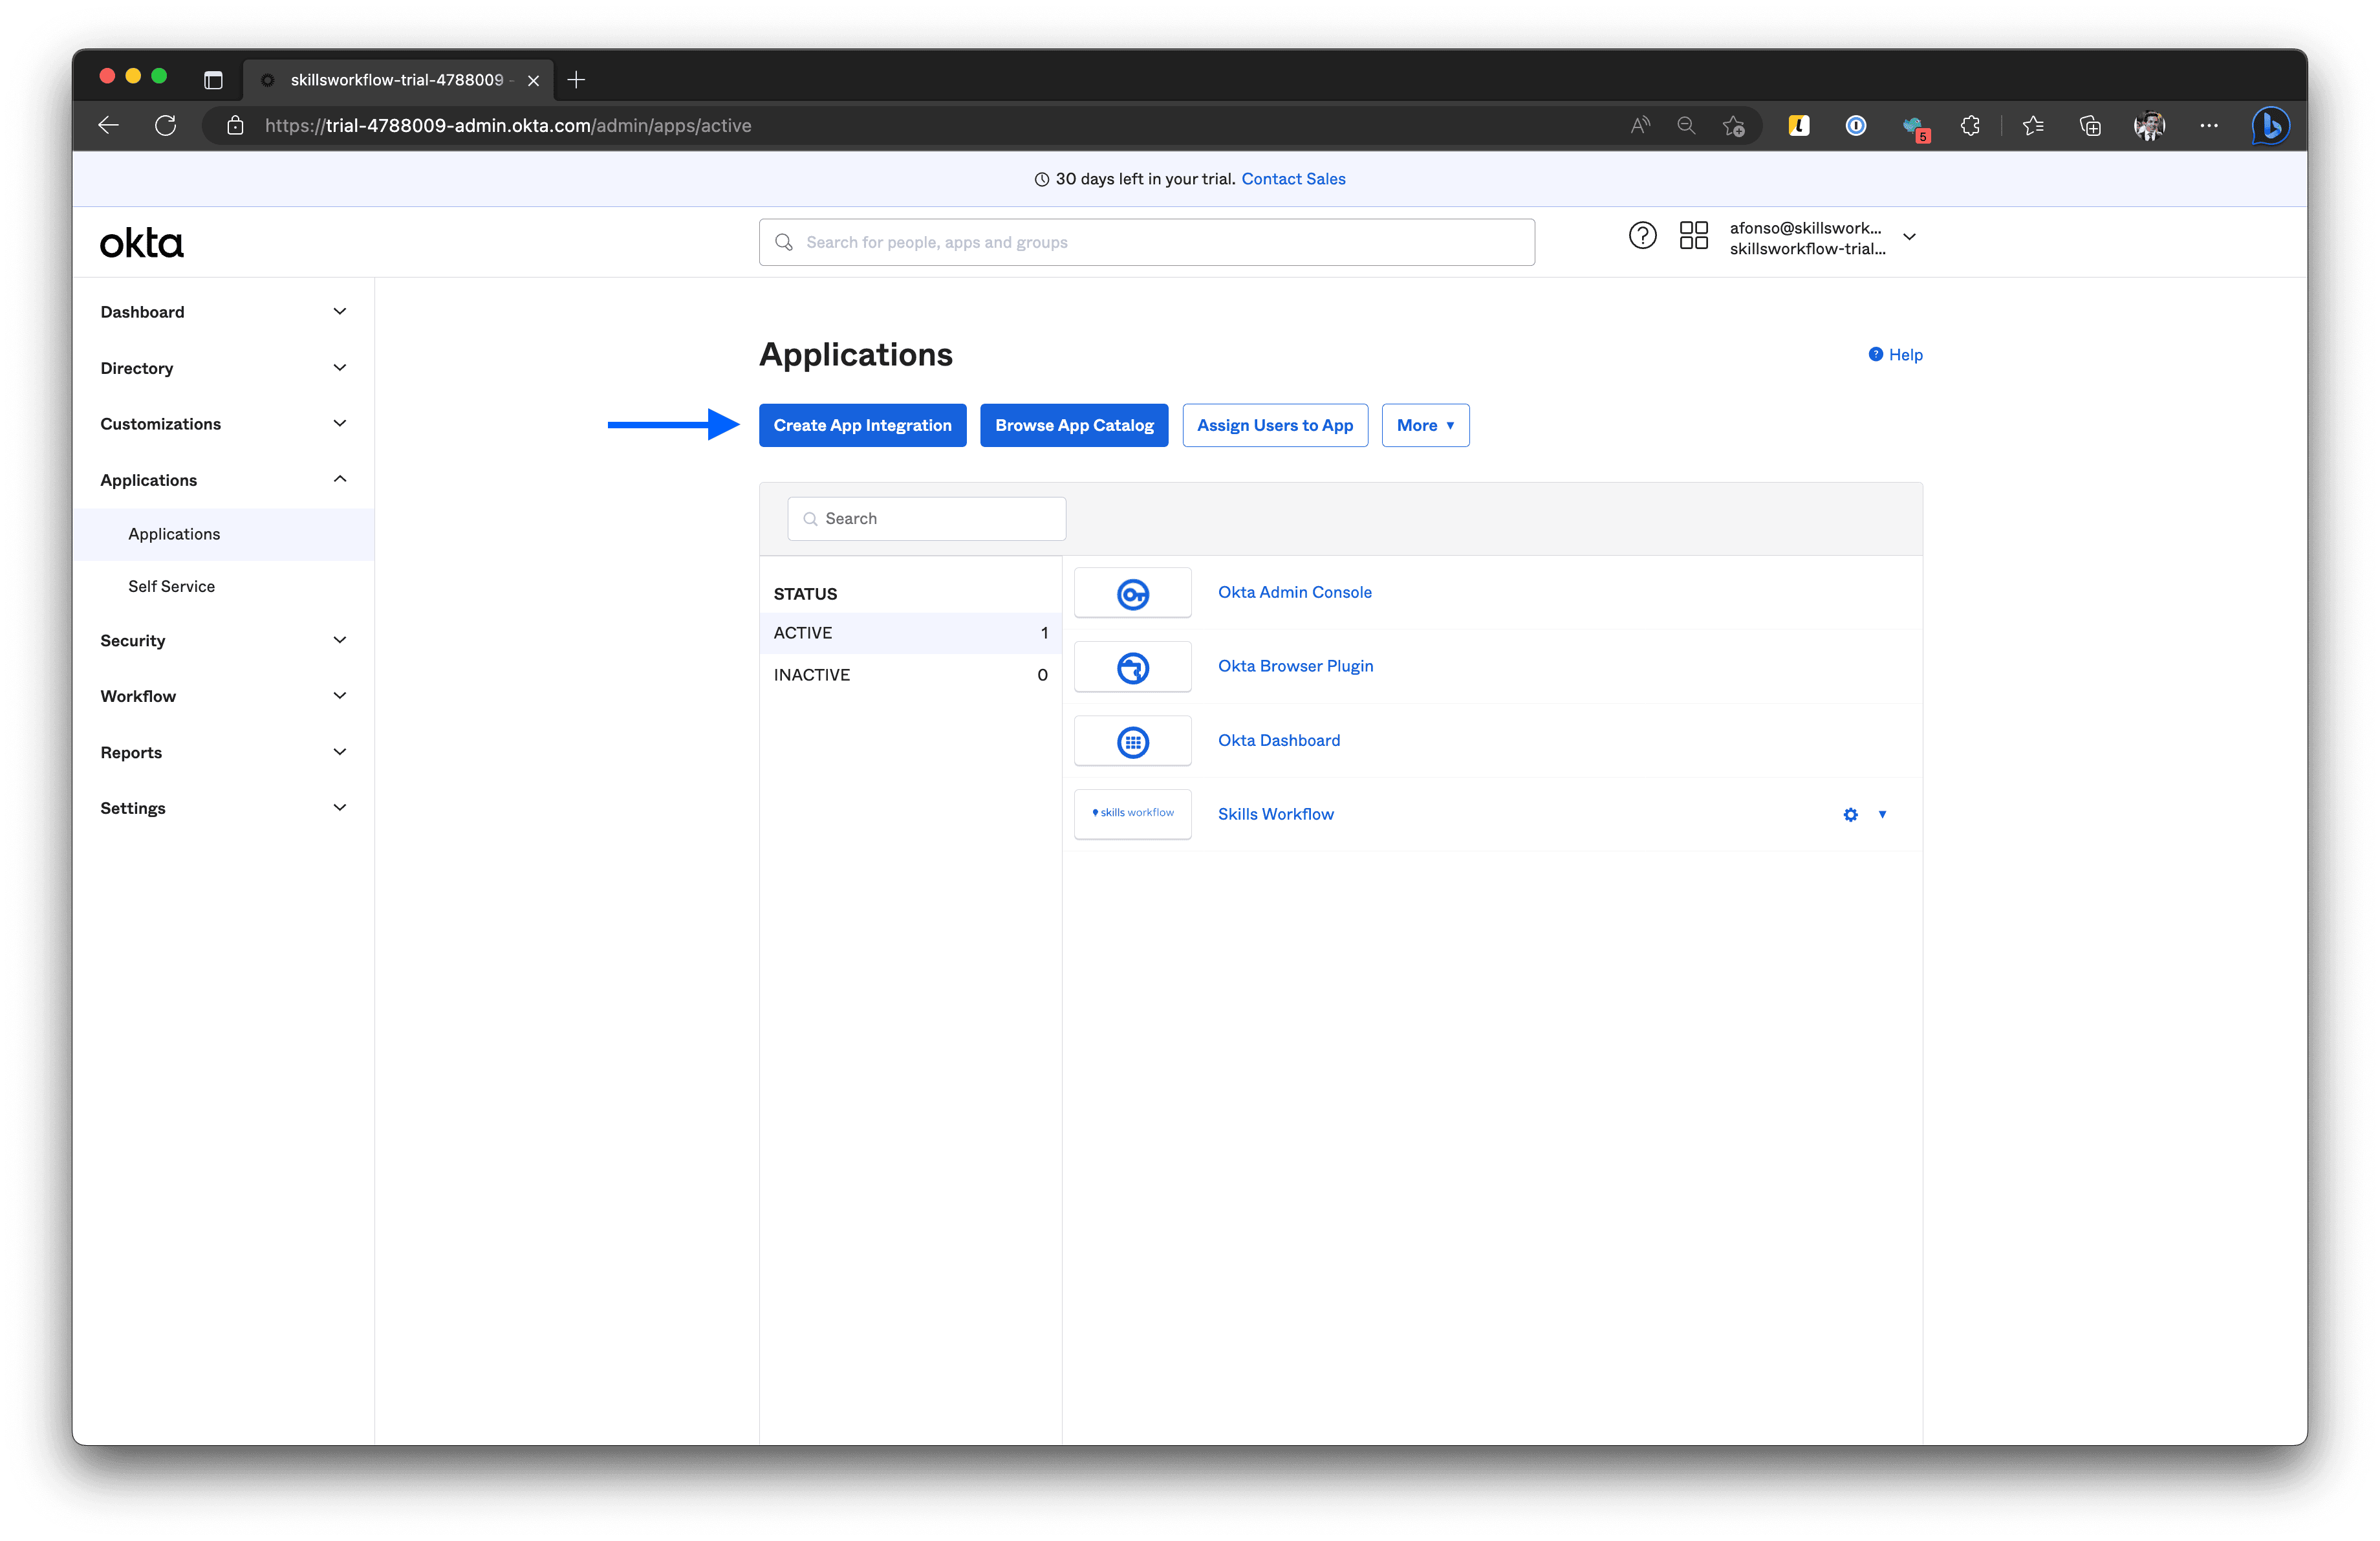Open the More dropdown button

(x=1425, y=426)
